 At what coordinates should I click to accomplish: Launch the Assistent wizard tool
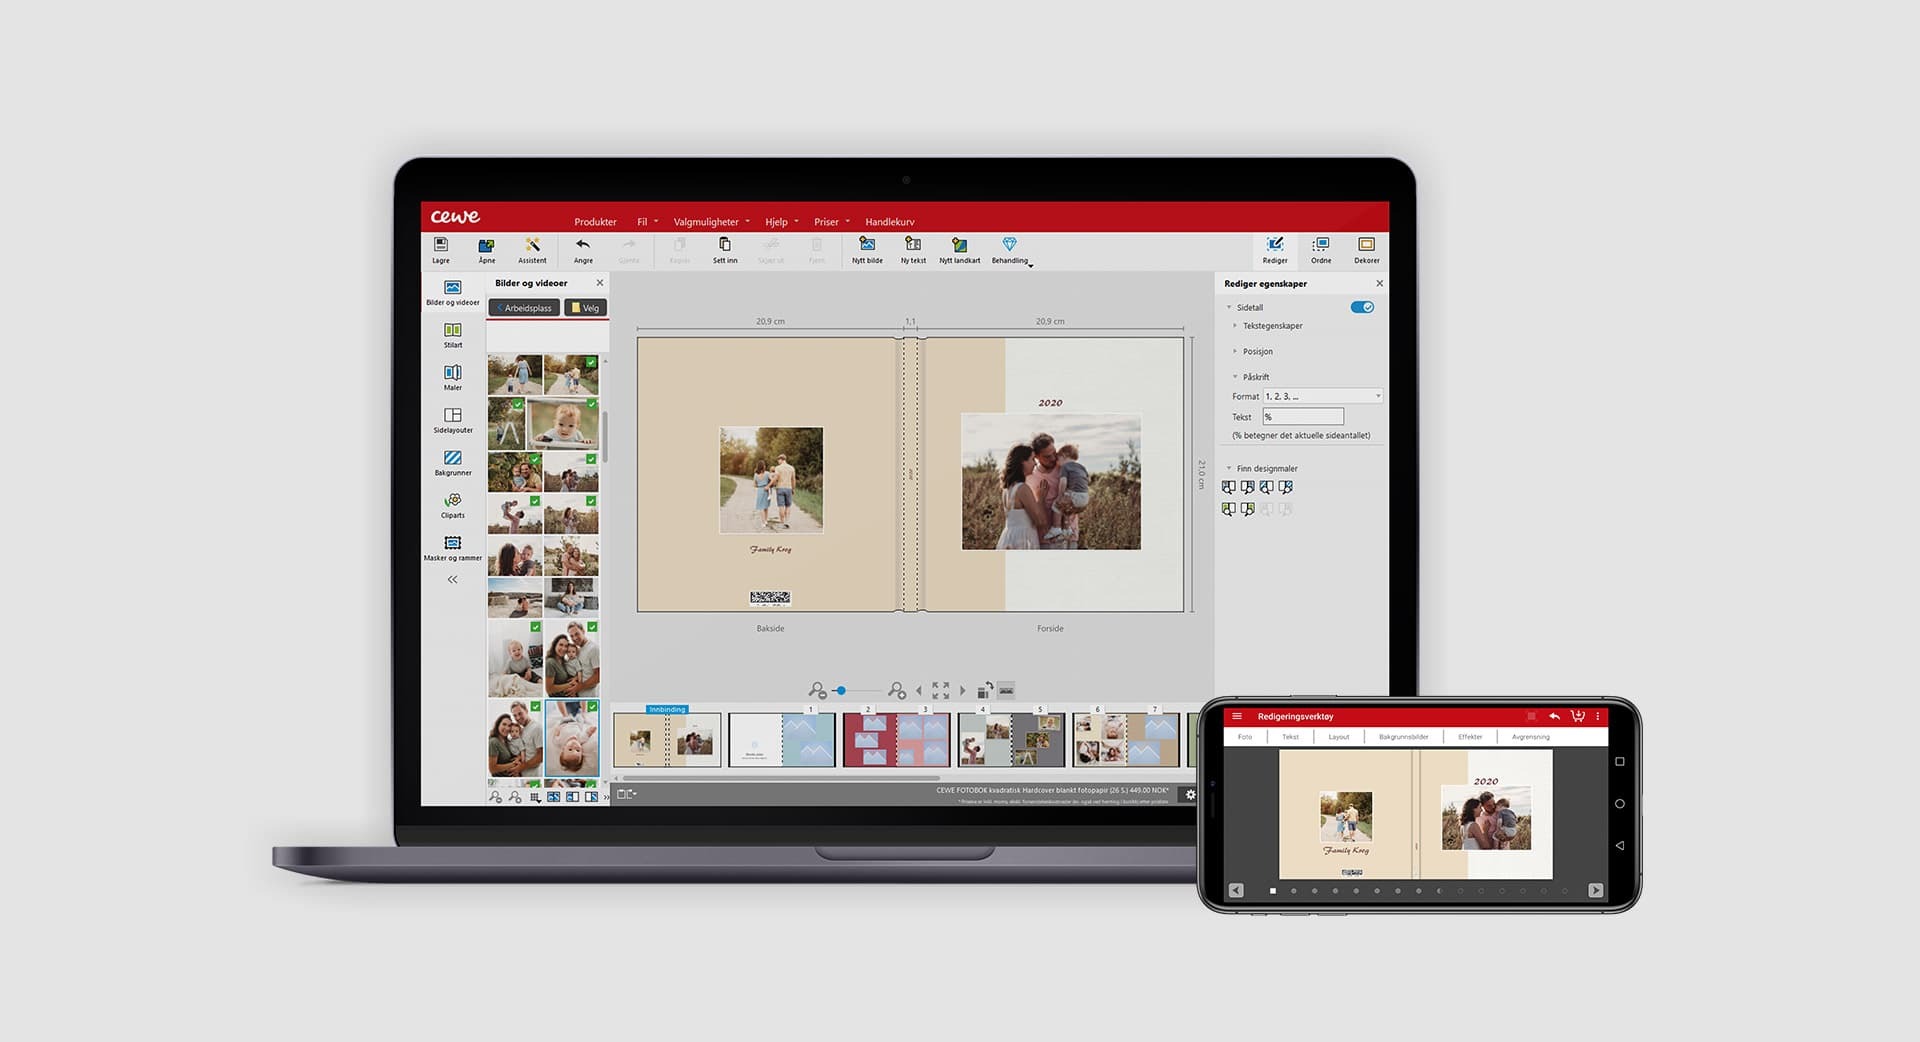(x=532, y=245)
